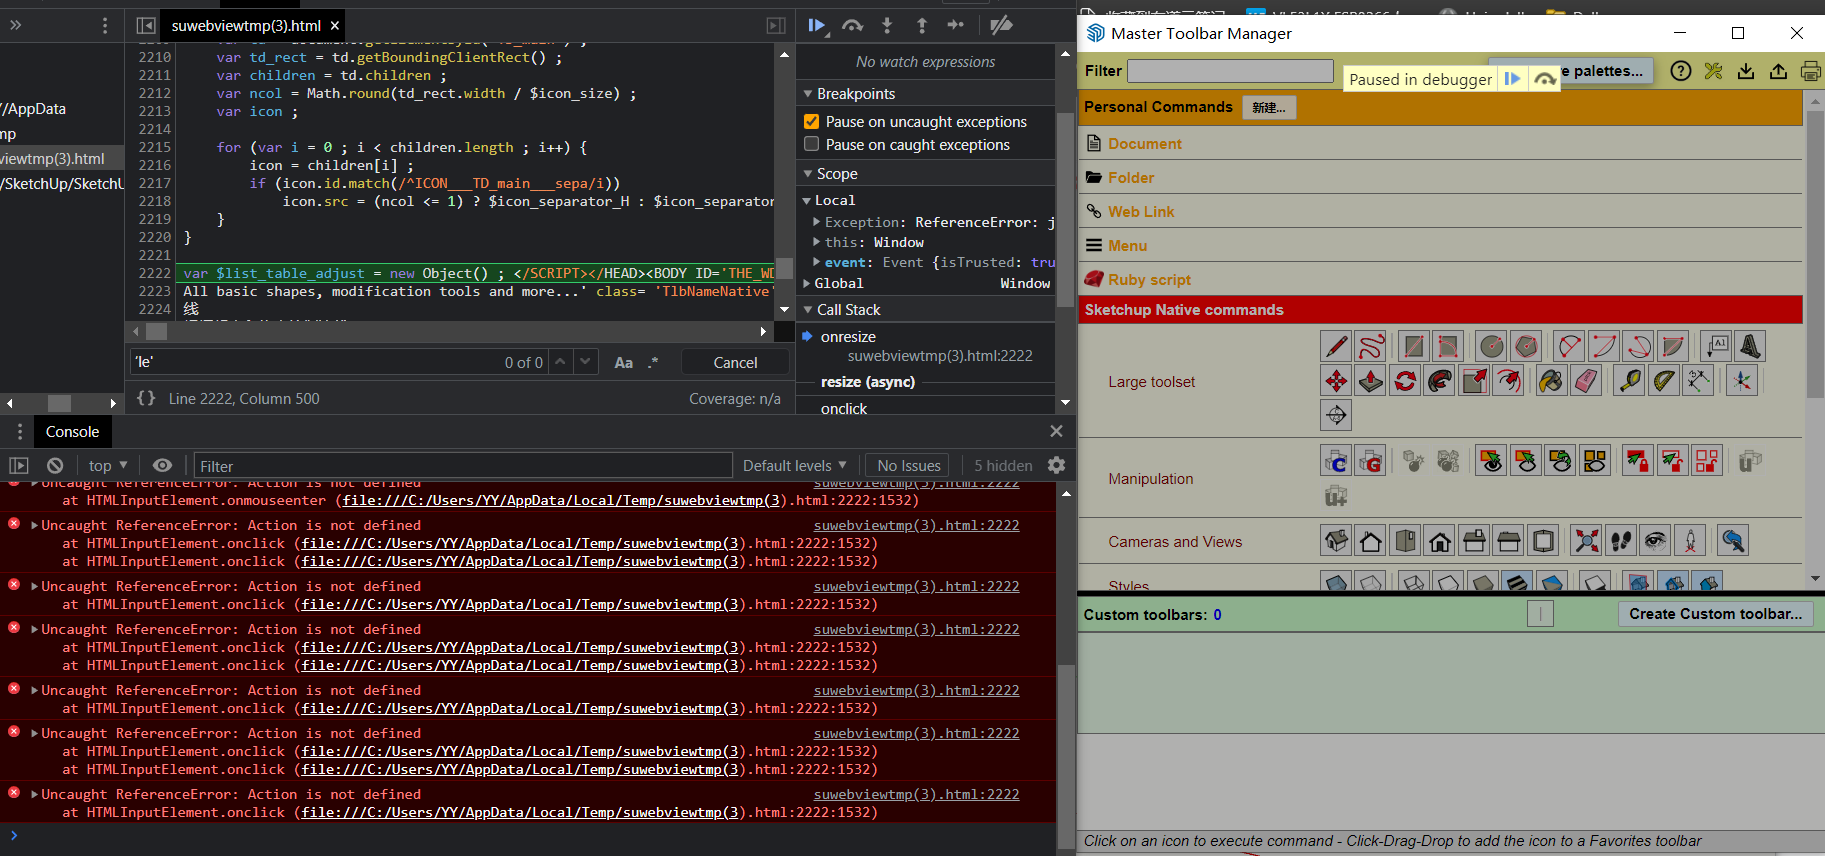Click the Make Group 'G' icon
The image size is (1825, 856).
click(x=1371, y=461)
